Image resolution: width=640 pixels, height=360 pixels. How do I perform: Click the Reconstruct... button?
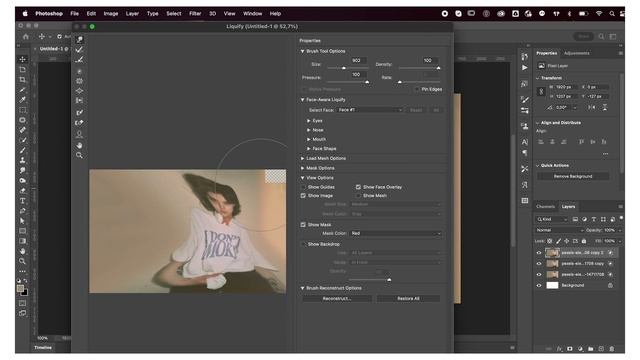pos(337,298)
